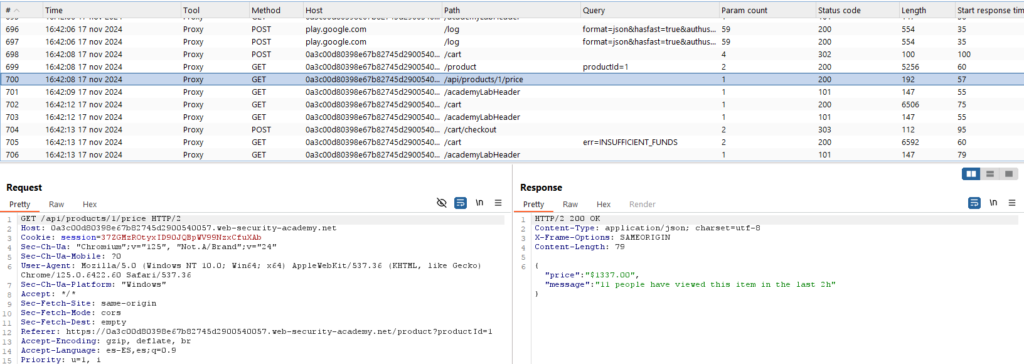Select row 696 play.google.com /log
The height and width of the screenshot is (364, 1024).
pyautogui.click(x=512, y=29)
